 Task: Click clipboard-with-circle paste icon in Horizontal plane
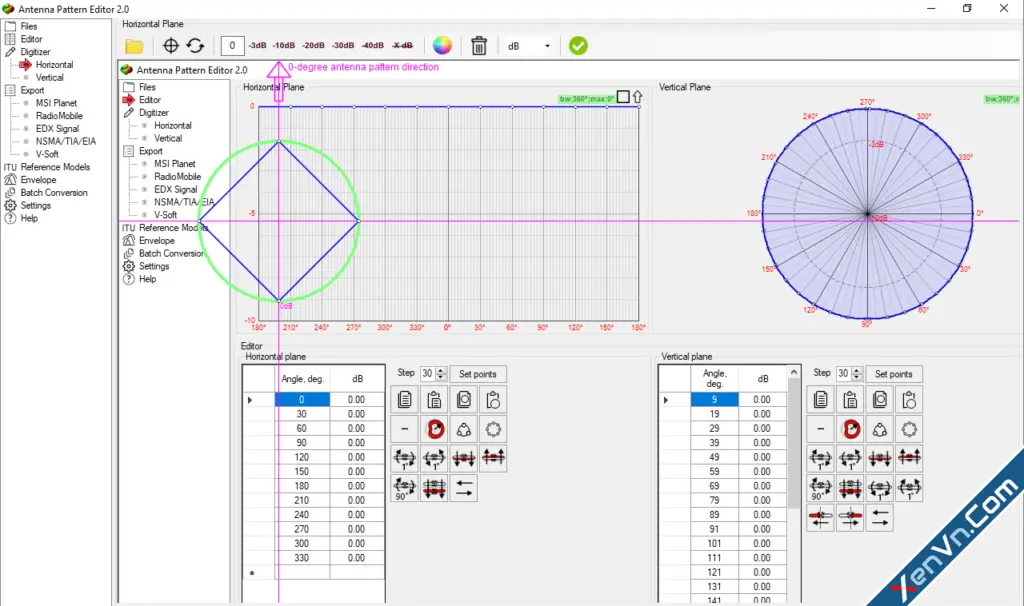[493, 400]
